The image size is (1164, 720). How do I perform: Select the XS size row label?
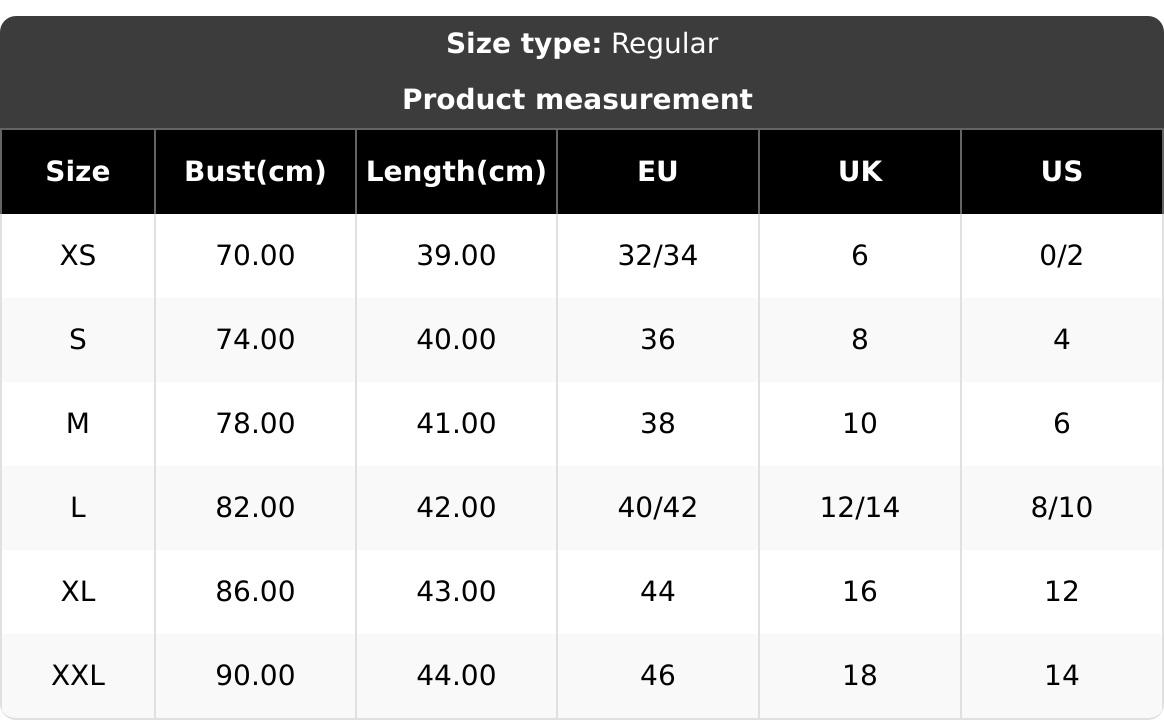coord(78,256)
